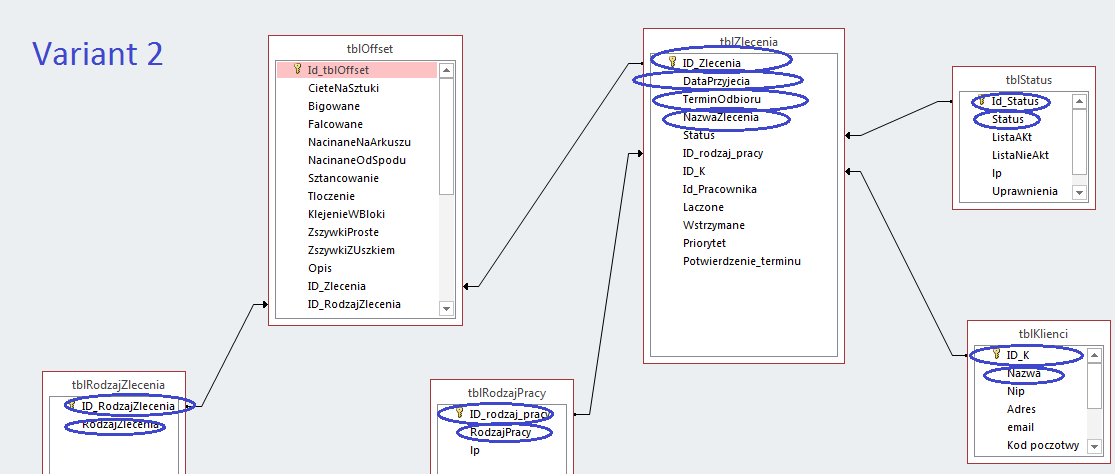This screenshot has width=1115, height=474.
Task: Select the email field
Action: coord(1020,427)
